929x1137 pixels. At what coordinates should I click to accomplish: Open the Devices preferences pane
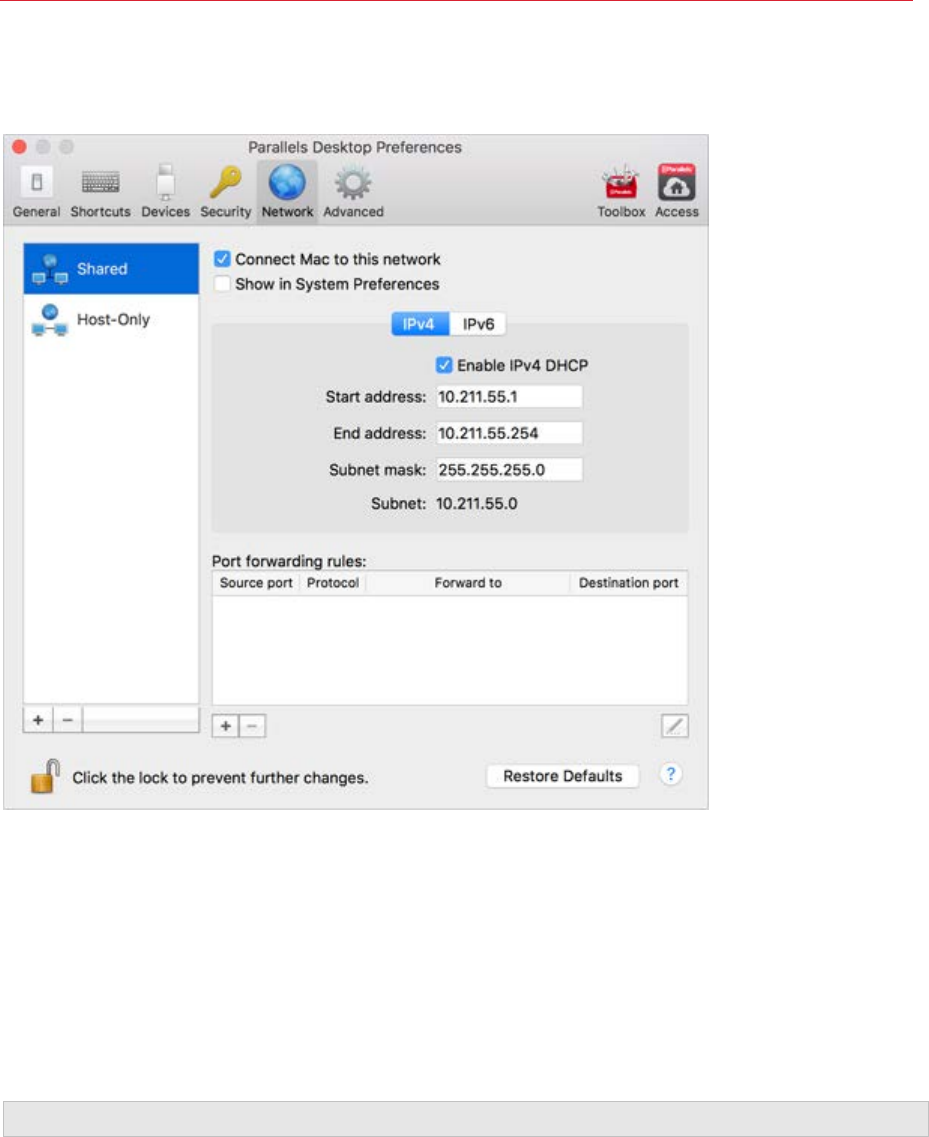(165, 192)
